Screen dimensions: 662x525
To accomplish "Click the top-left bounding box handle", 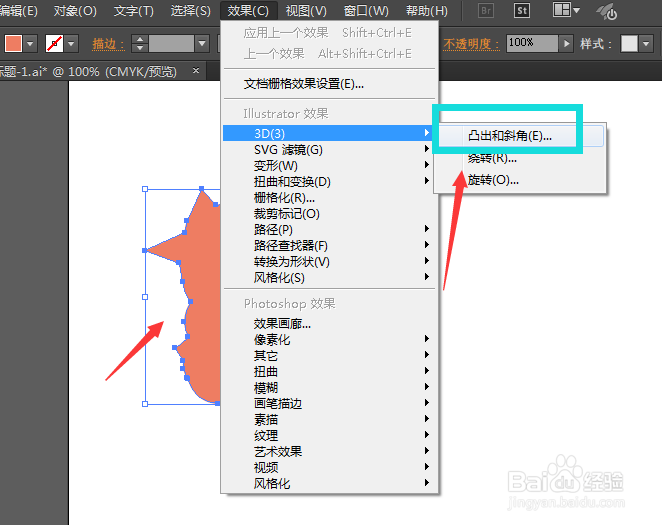I will (145, 189).
